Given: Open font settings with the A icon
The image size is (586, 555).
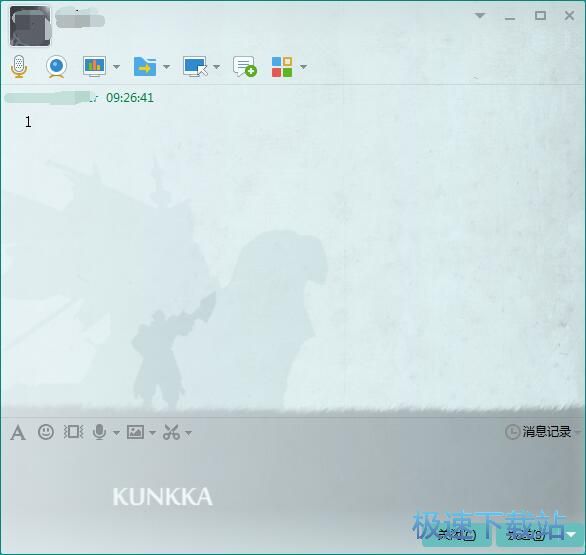Looking at the screenshot, I should (18, 433).
